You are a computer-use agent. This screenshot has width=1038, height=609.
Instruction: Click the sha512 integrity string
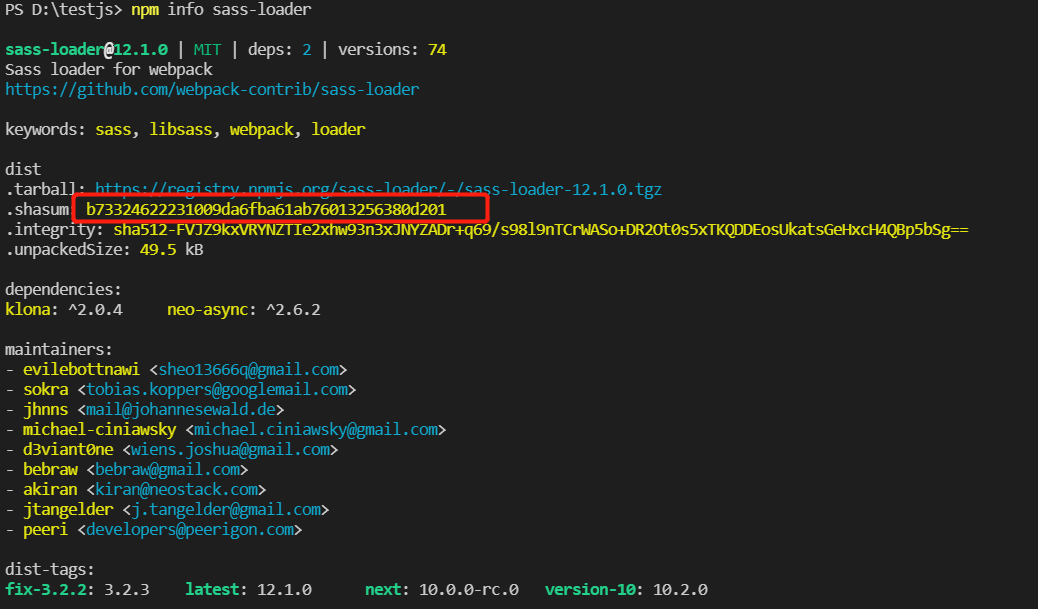[x=541, y=230]
